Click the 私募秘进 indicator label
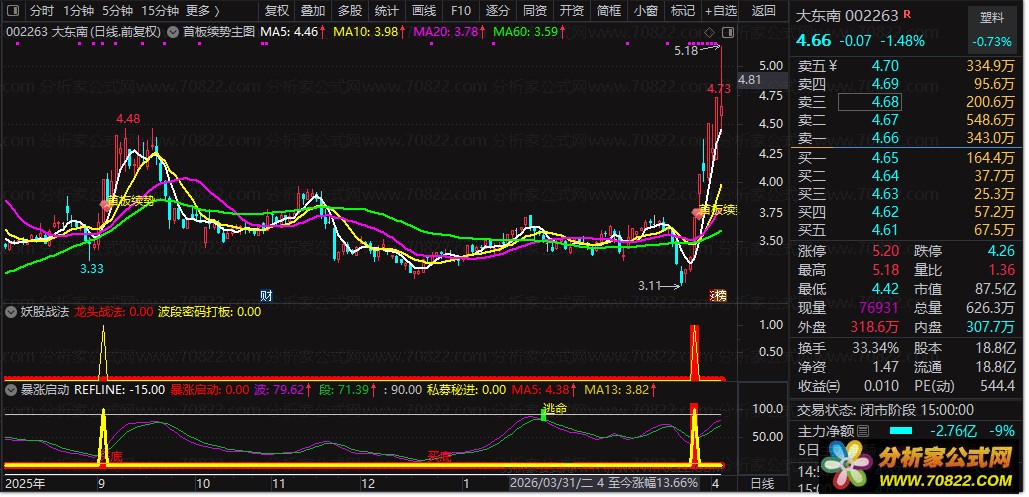Viewport: 1029px width, 497px height. click(467, 389)
